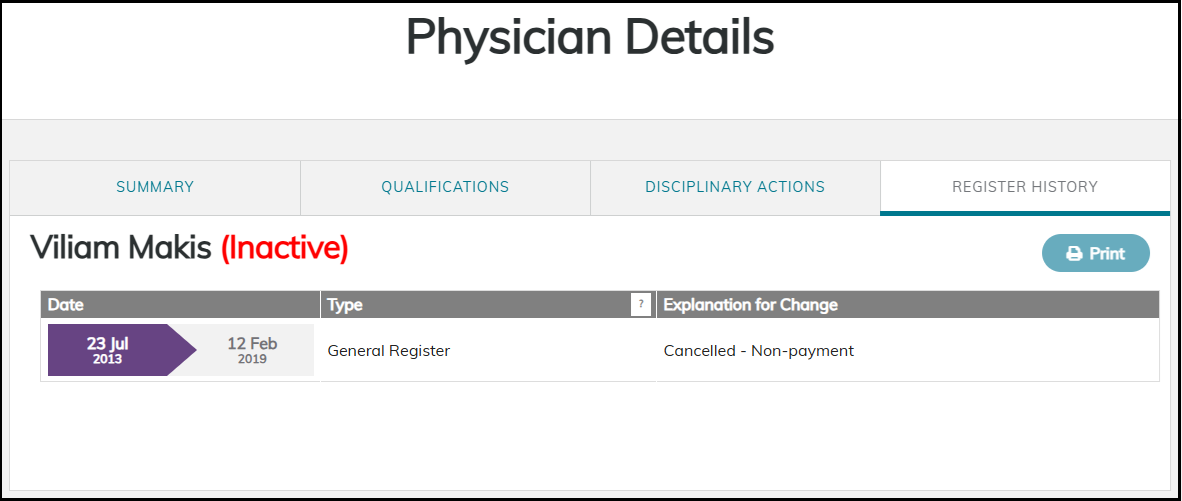Click the Explanation for Change header
This screenshot has height=501, width=1182.
click(x=750, y=305)
